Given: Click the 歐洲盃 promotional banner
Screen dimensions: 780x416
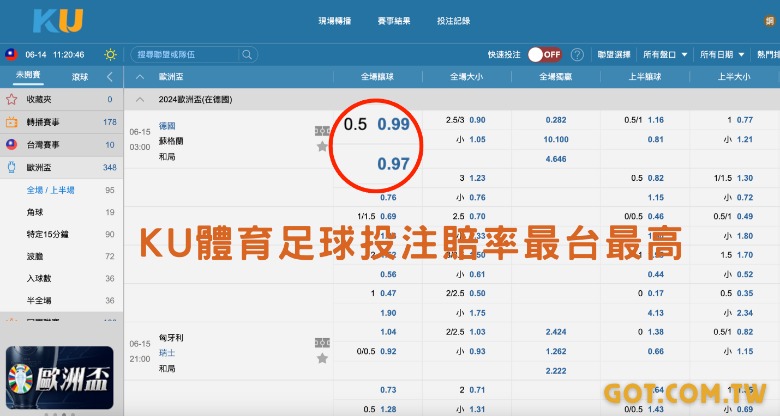Looking at the screenshot, I should pyautogui.click(x=60, y=378).
